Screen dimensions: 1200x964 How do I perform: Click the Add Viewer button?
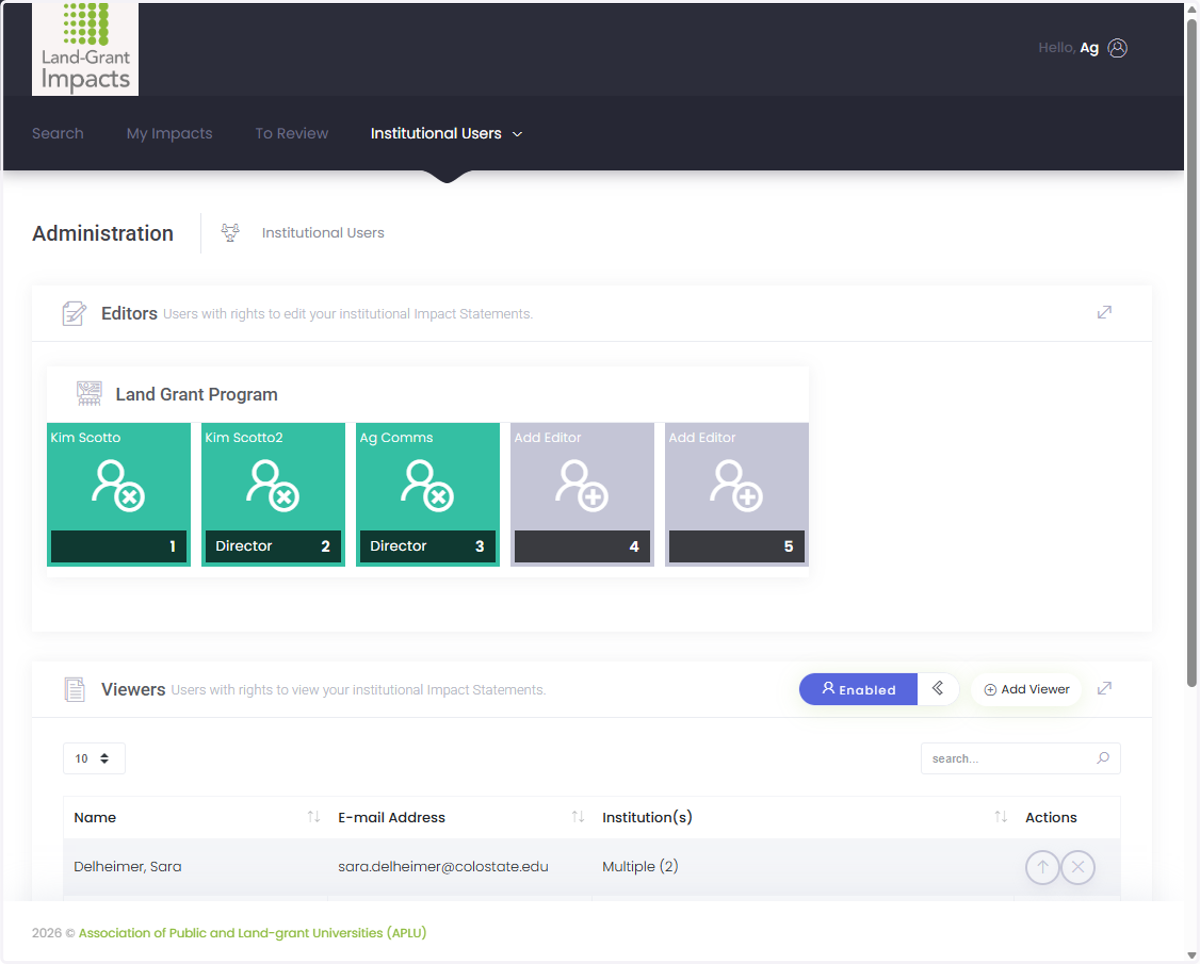[1027, 689]
